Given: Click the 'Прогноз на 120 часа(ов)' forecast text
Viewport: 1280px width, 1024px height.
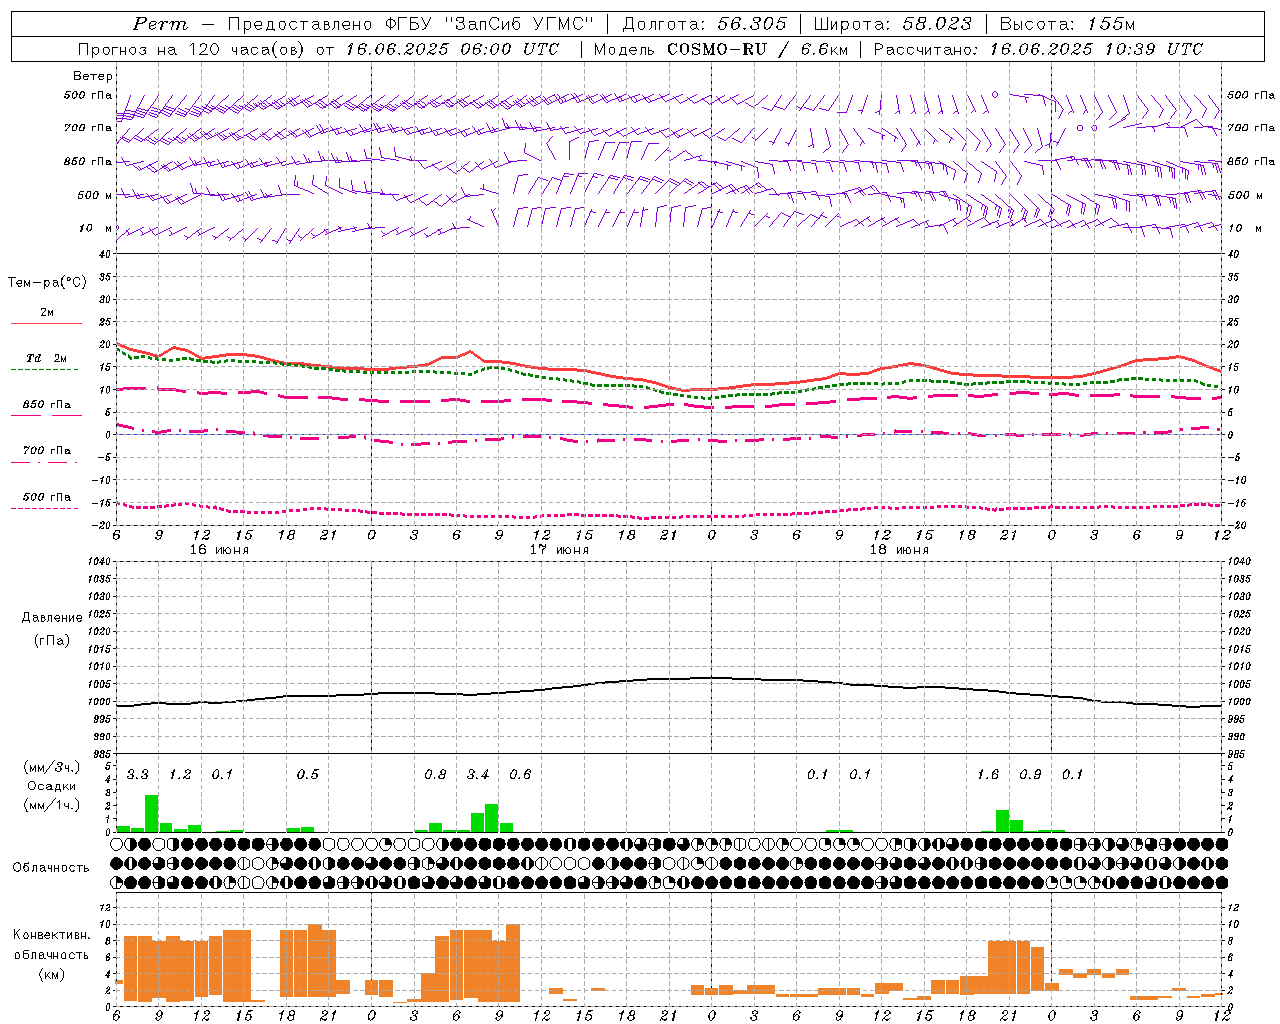Looking at the screenshot, I should [193, 49].
